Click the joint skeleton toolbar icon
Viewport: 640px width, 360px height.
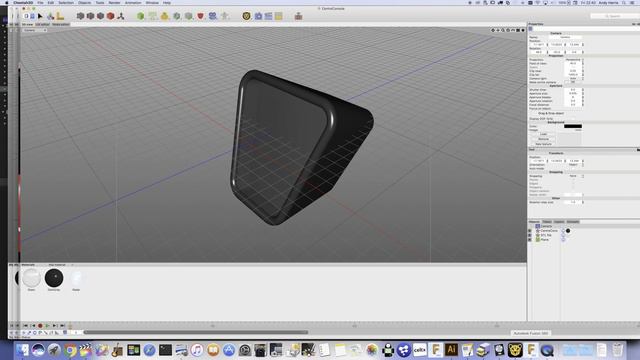tap(121, 16)
